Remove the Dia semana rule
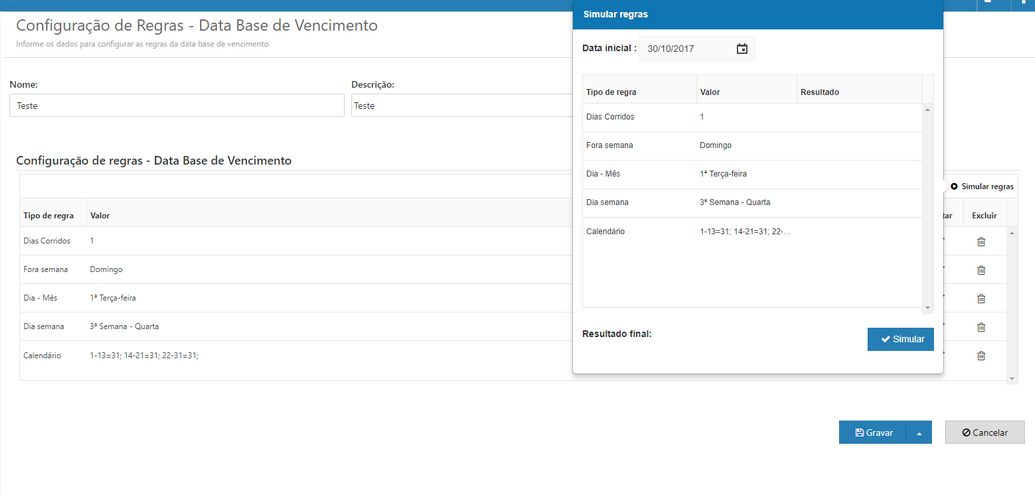 click(x=981, y=326)
